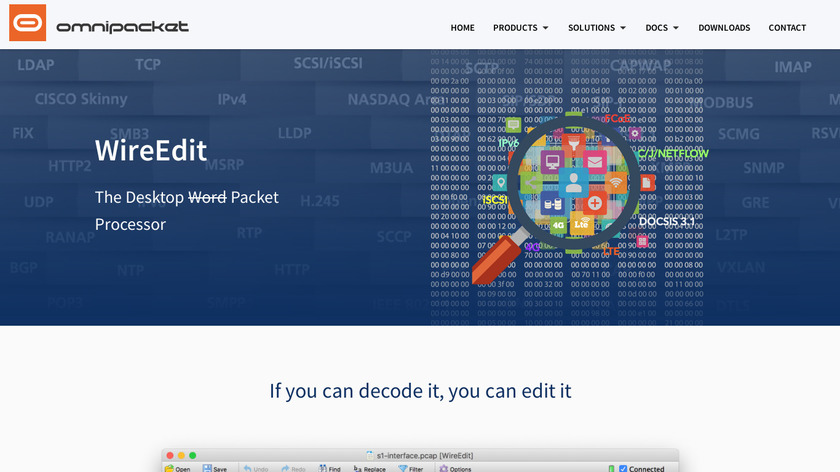Click 'If you can decode it' heading
Screen dimensions: 840x472
click(x=421, y=391)
